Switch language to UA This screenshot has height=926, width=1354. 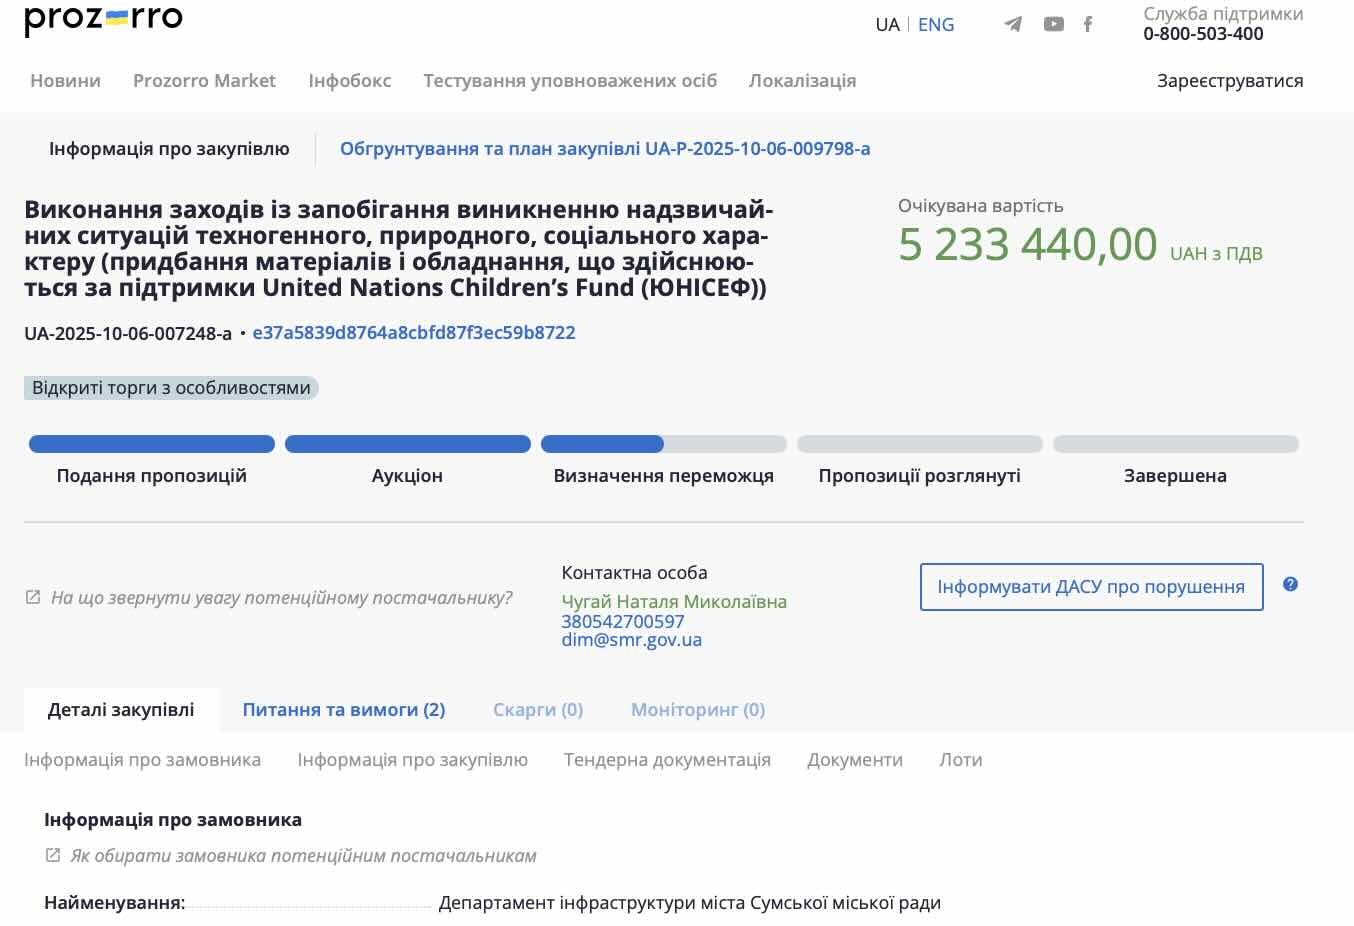click(x=887, y=25)
